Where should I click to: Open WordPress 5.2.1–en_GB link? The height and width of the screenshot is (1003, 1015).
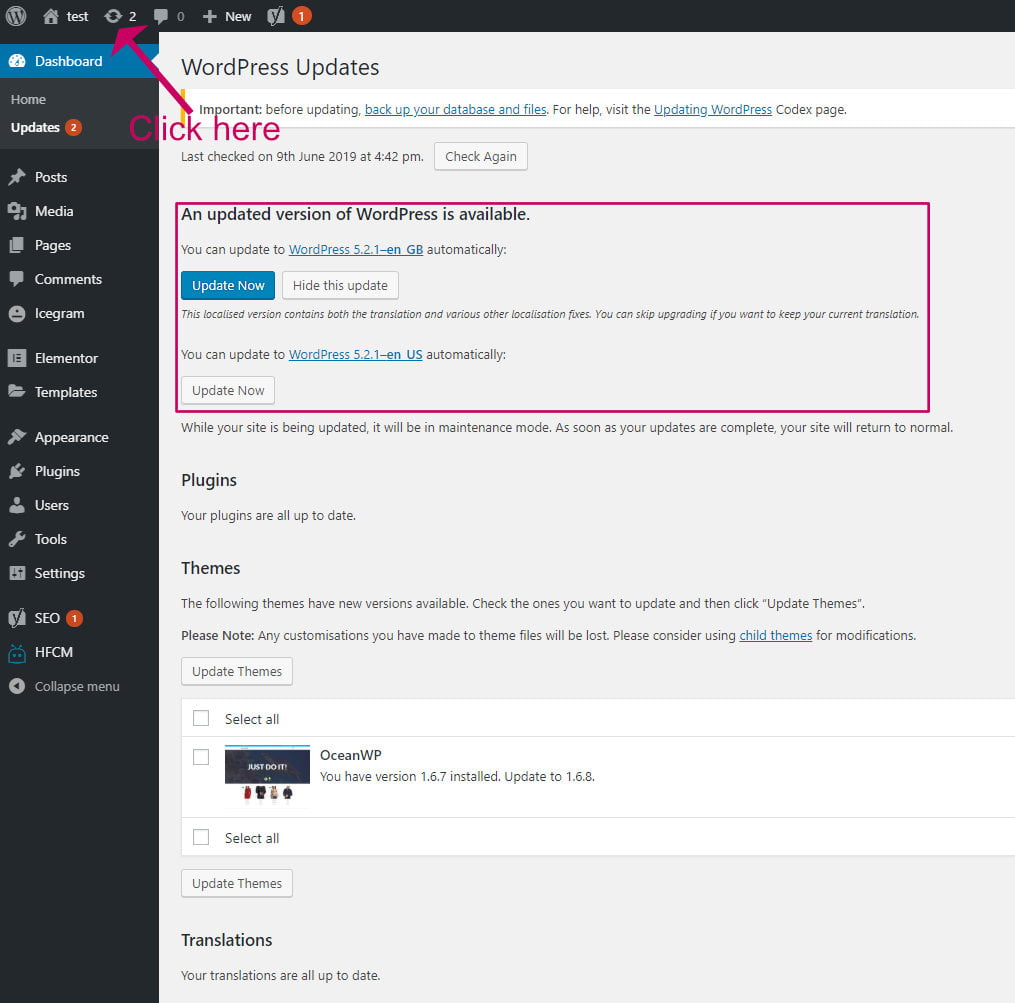[356, 249]
